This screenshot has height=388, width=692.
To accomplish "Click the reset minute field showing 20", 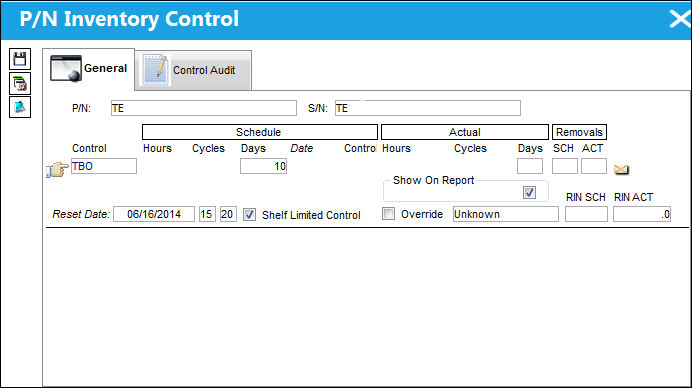I will pos(228,214).
